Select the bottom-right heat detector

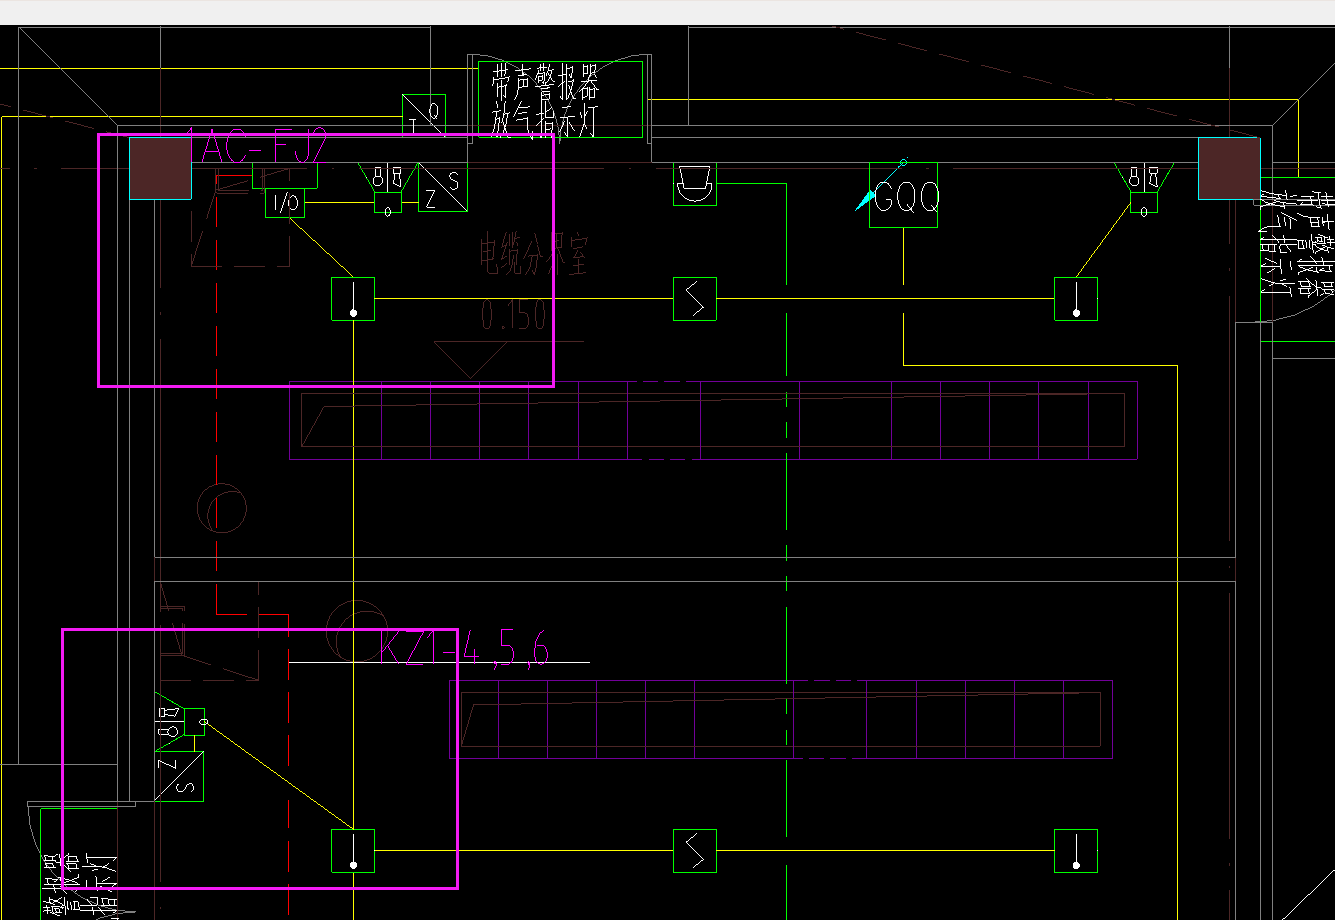(x=1076, y=851)
